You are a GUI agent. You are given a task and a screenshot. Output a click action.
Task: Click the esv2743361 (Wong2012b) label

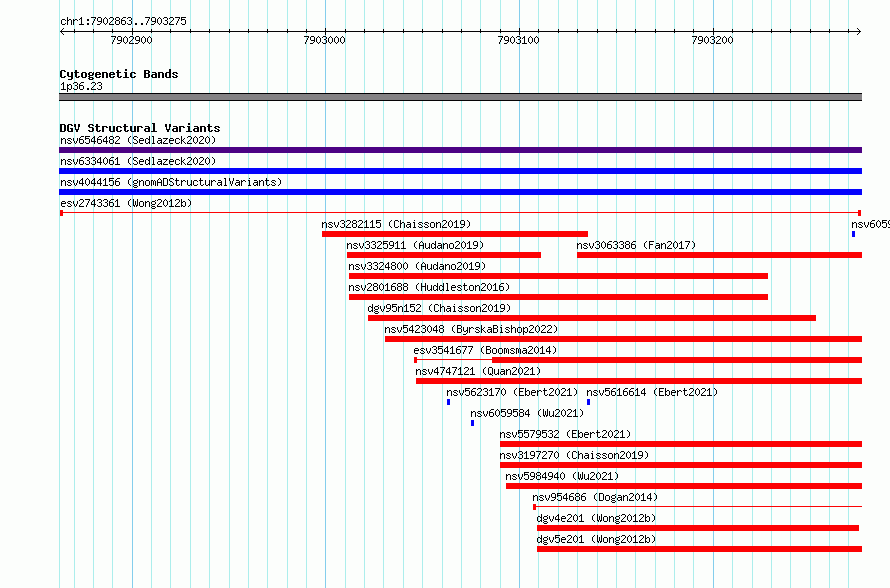click(126, 203)
